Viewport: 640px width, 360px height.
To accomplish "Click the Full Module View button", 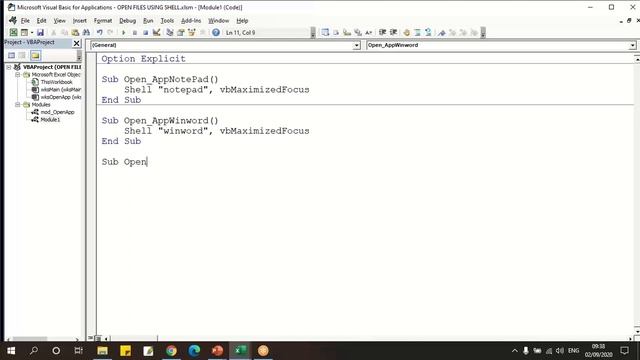I will (x=98, y=338).
